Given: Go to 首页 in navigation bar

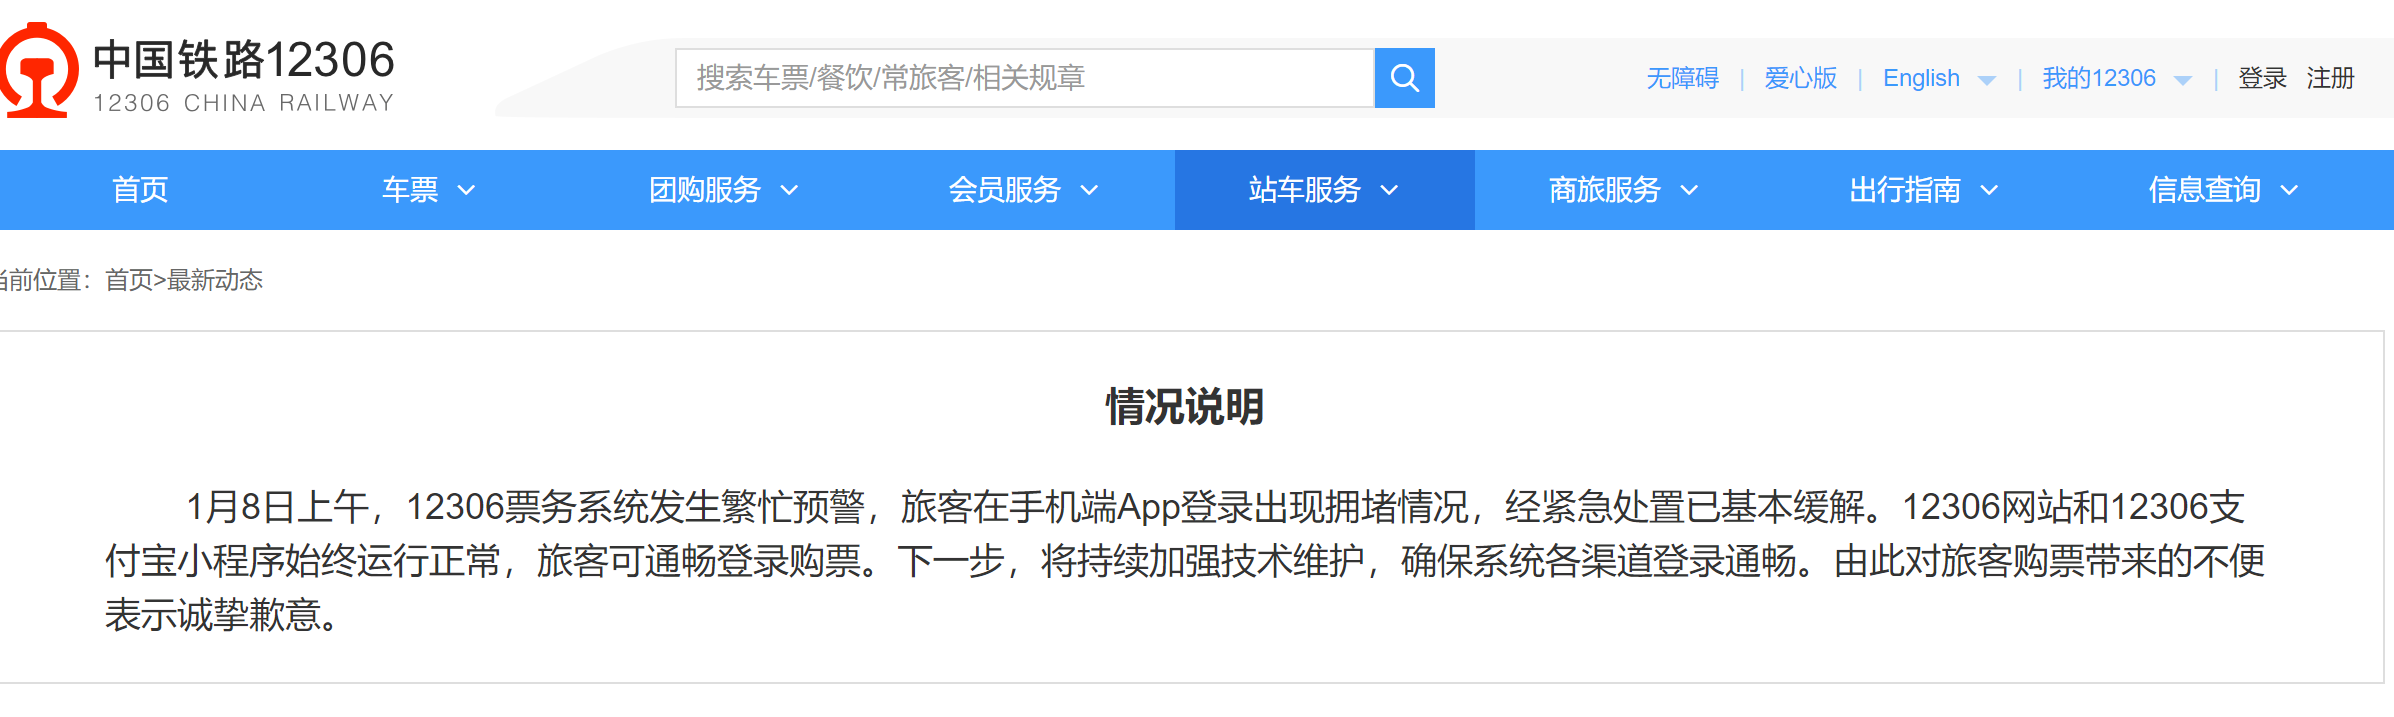Looking at the screenshot, I should point(140,190).
